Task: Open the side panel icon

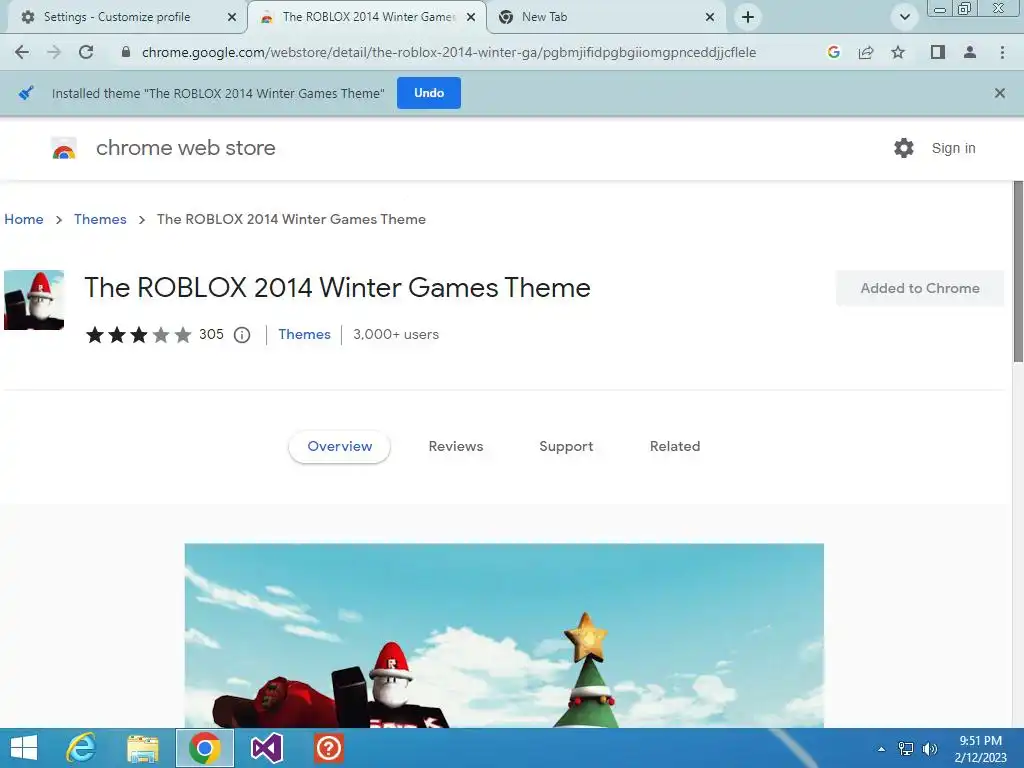Action: point(938,52)
